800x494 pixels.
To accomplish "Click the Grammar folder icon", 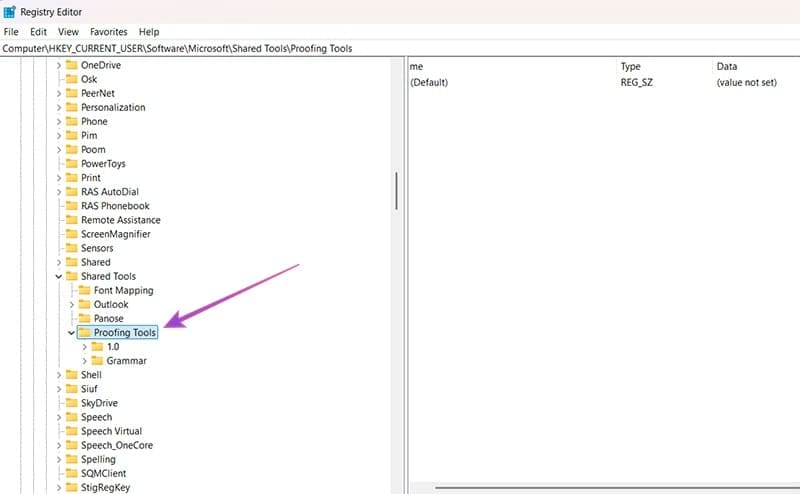I will [97, 360].
